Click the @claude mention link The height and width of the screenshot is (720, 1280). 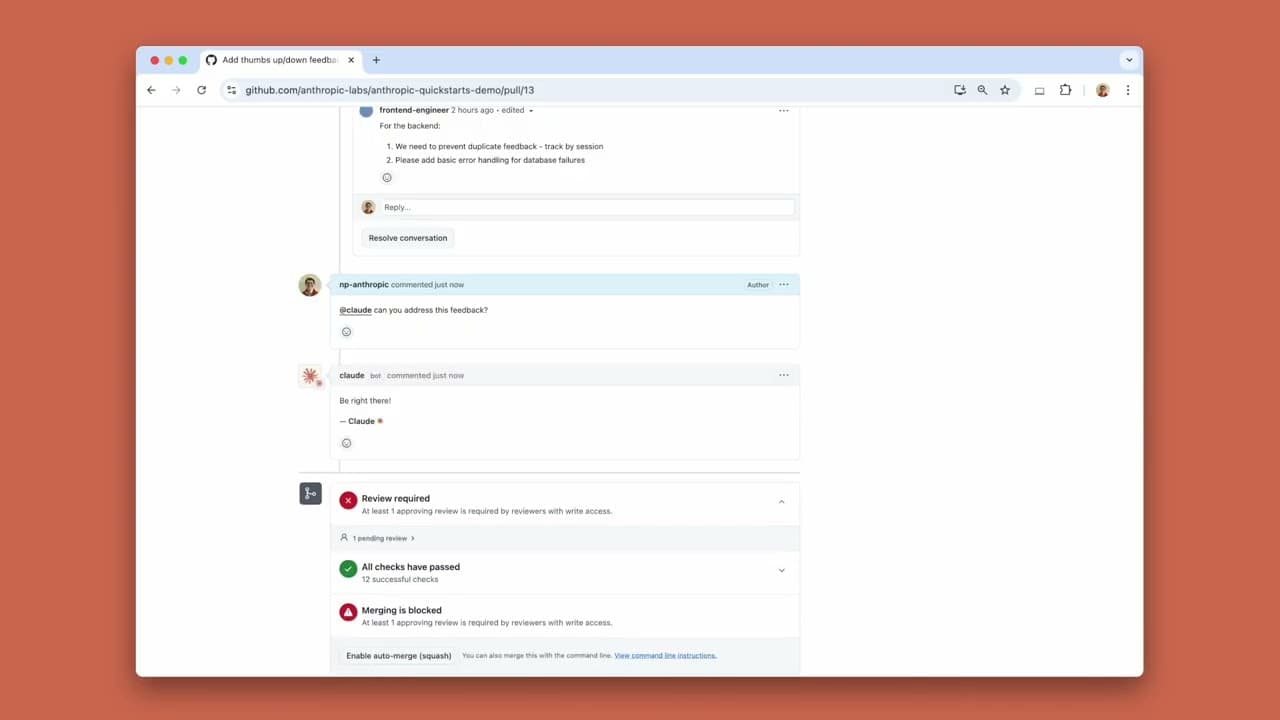[355, 310]
